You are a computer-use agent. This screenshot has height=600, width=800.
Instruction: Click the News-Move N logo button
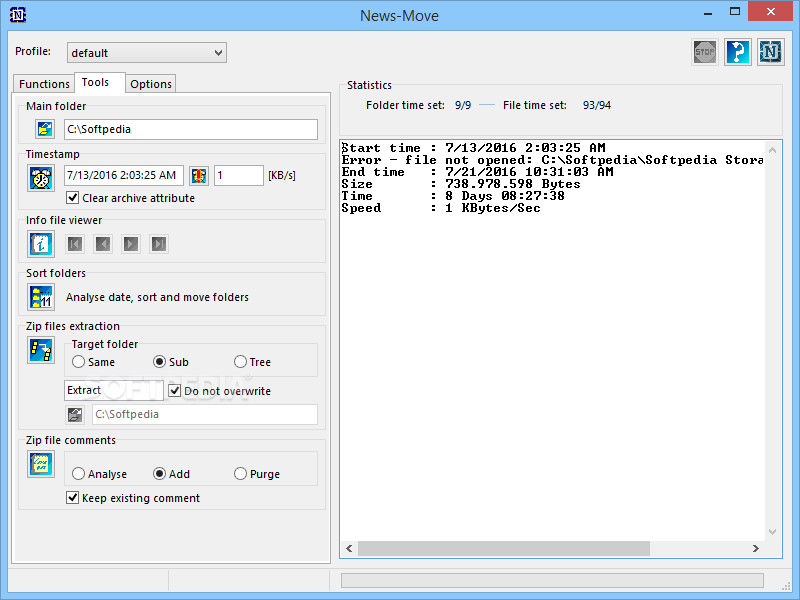pos(770,52)
